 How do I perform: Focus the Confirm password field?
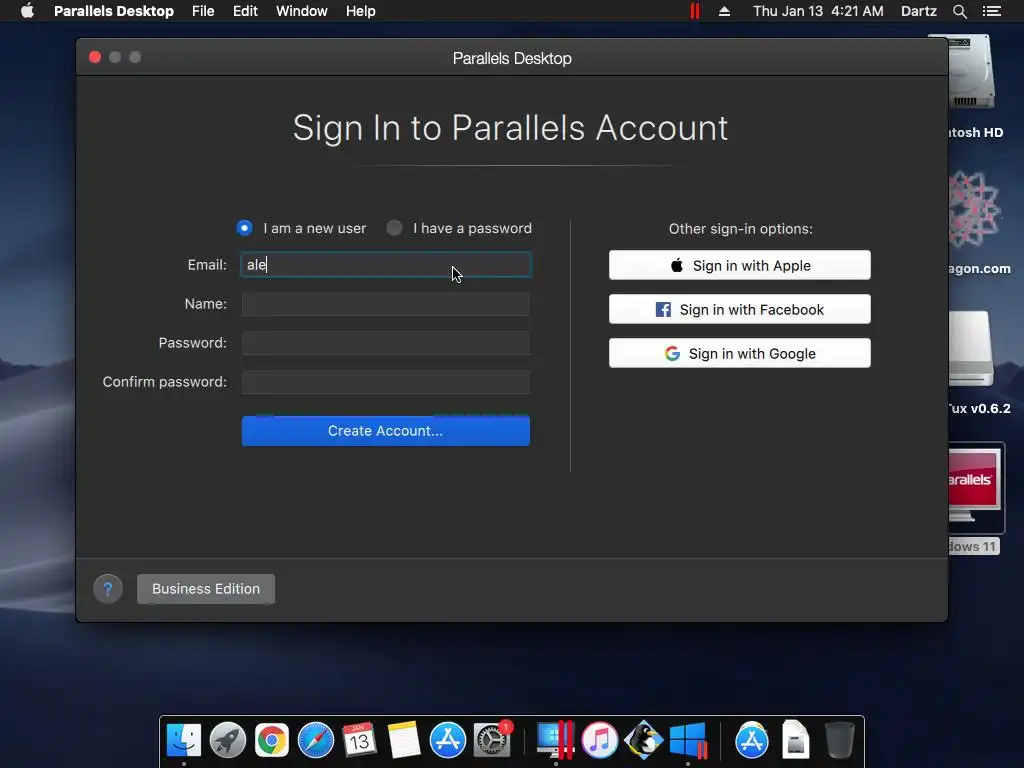(385, 382)
